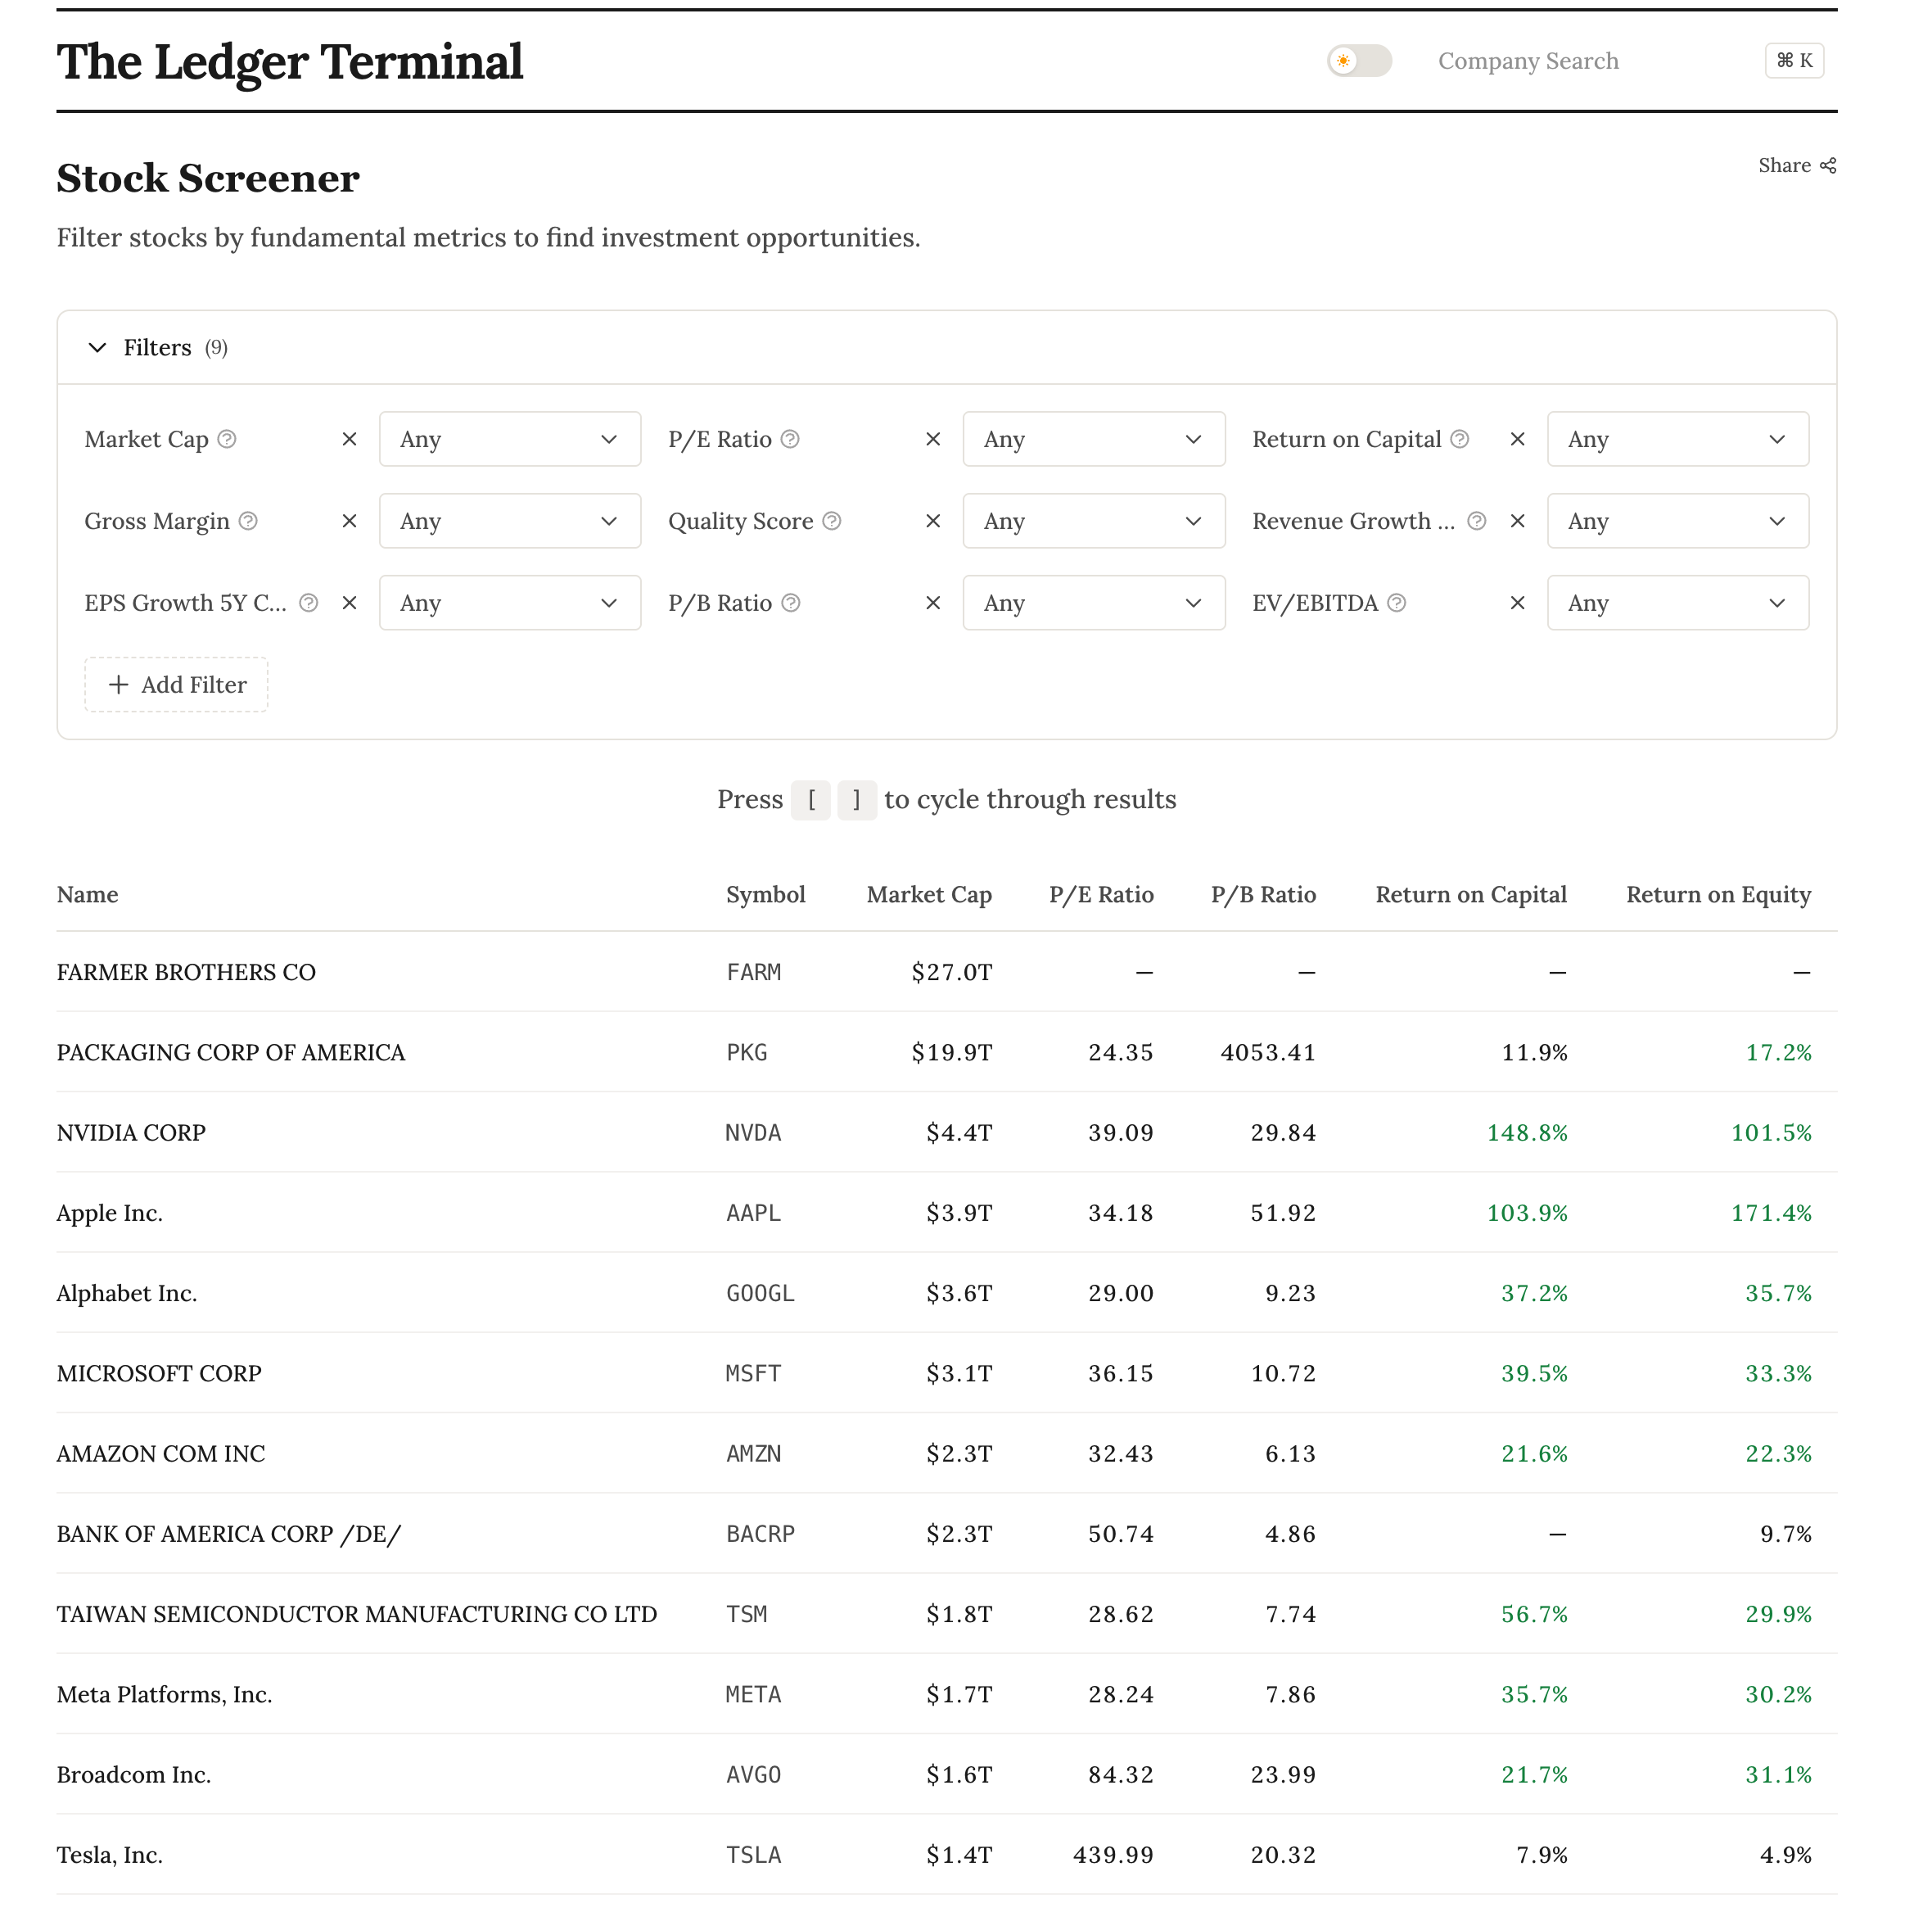Open the Quality Score dropdown
The width and height of the screenshot is (1932, 1921).
tap(1094, 521)
